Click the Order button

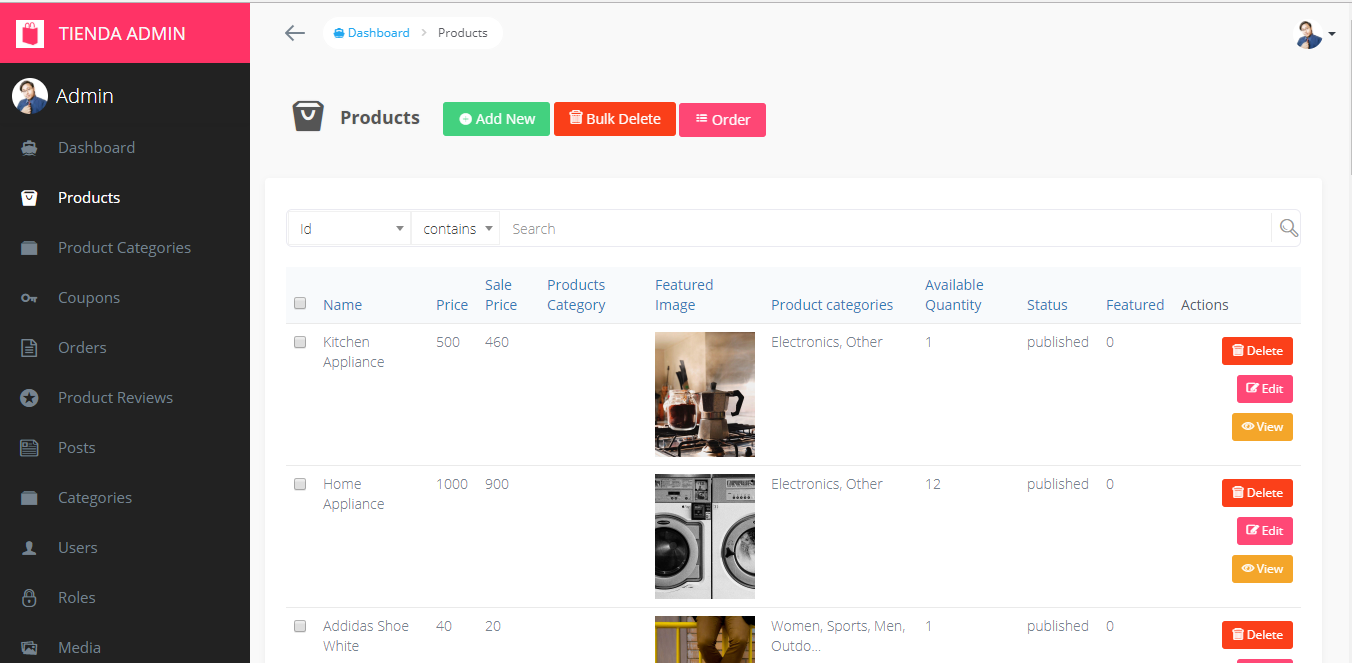point(722,119)
